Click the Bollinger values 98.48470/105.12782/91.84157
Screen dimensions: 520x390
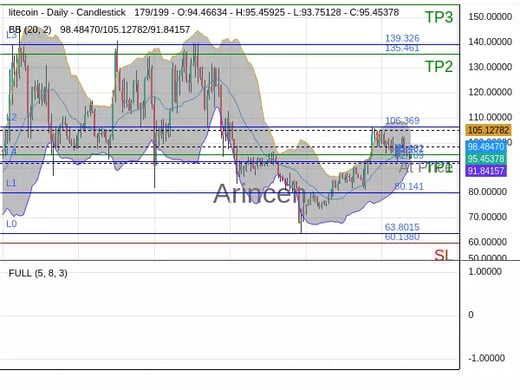click(x=125, y=30)
